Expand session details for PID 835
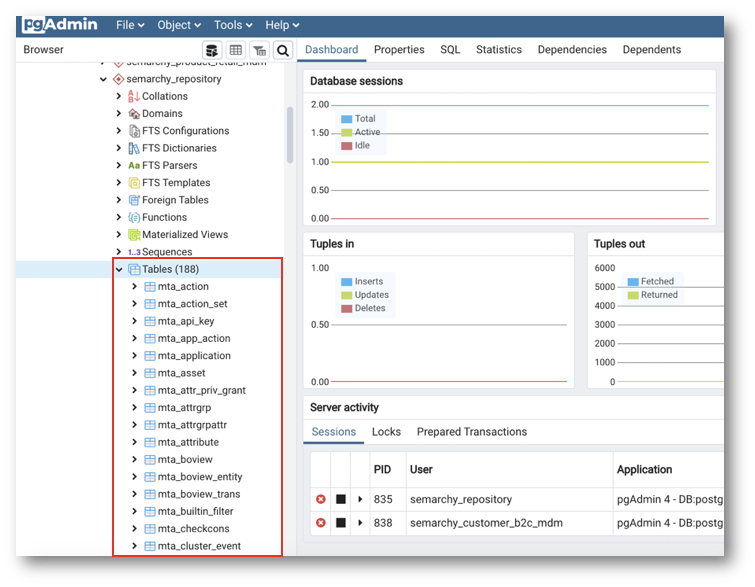This screenshot has height=587, width=755. 360,499
